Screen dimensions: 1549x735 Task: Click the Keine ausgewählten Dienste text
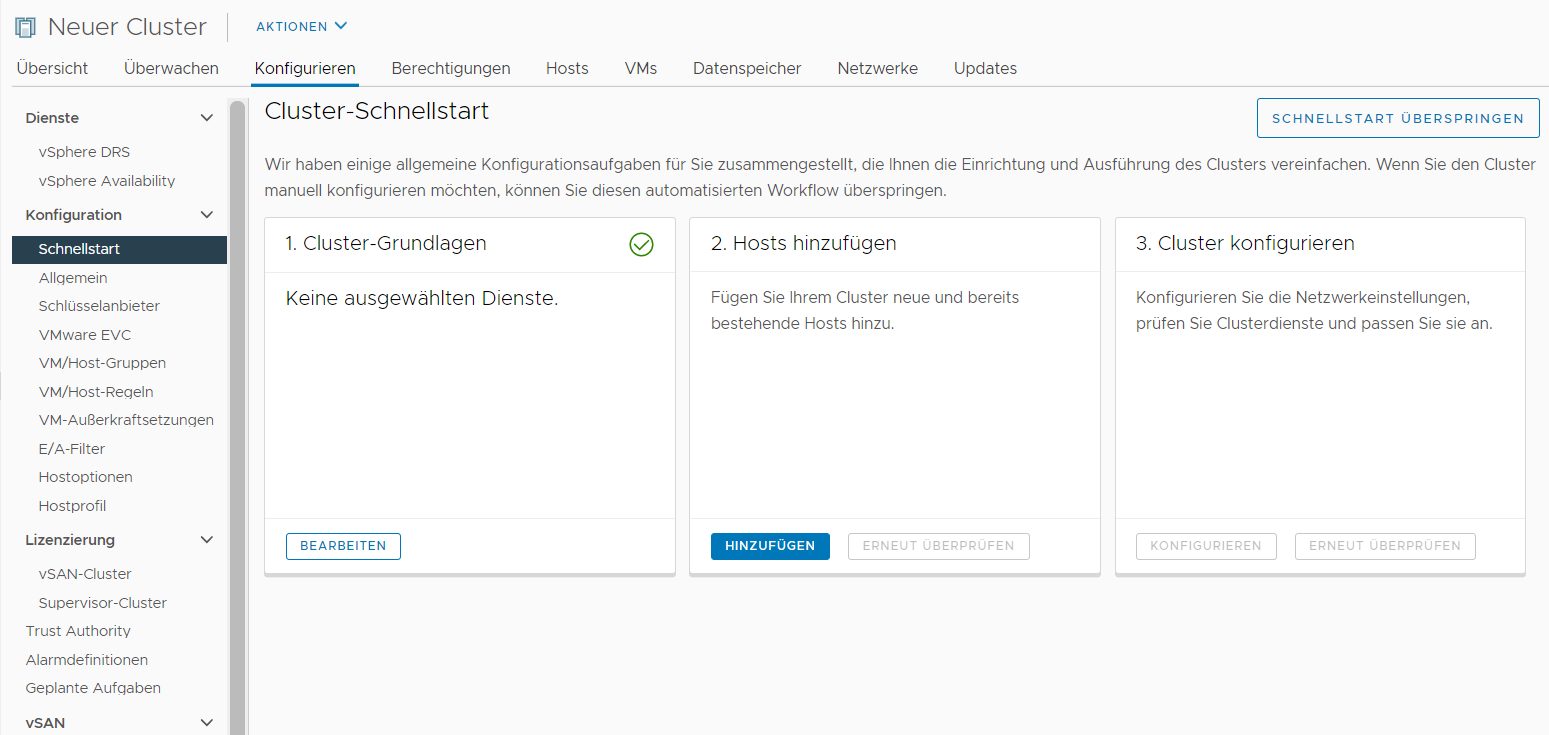(x=422, y=298)
